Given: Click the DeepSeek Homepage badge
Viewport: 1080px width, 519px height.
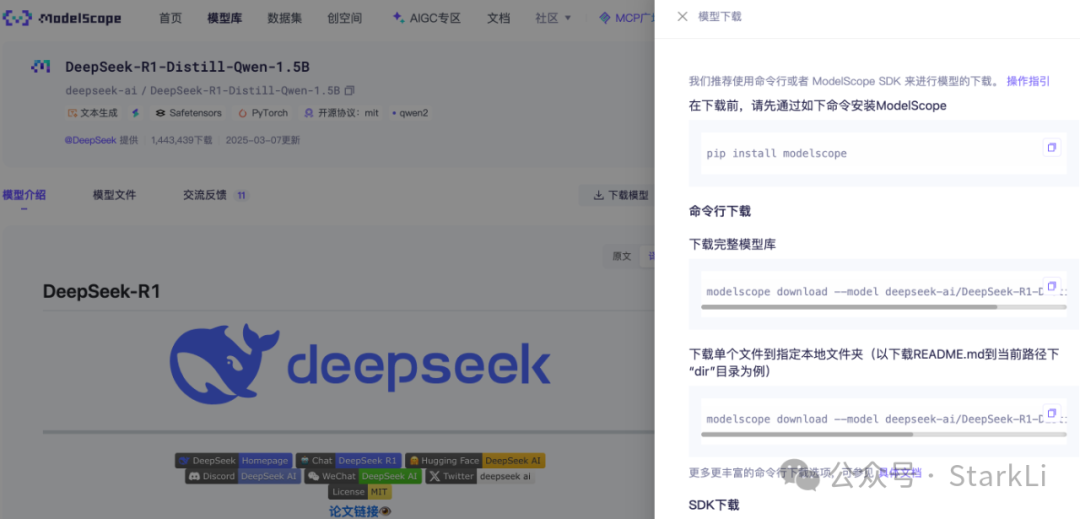Looking at the screenshot, I should (x=233, y=460).
